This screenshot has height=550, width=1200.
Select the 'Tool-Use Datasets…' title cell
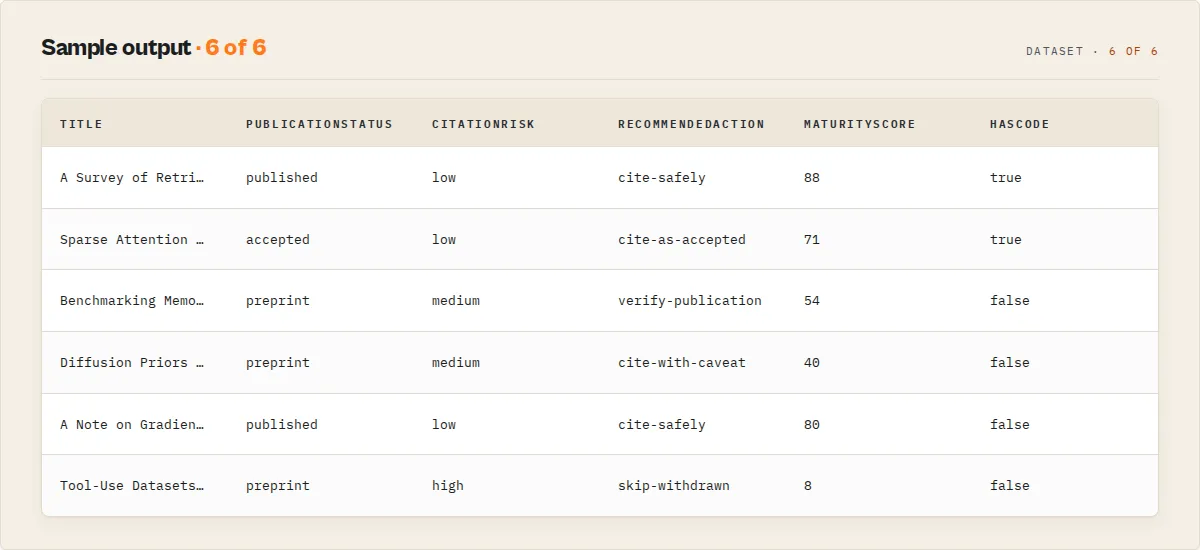pyautogui.click(x=132, y=486)
